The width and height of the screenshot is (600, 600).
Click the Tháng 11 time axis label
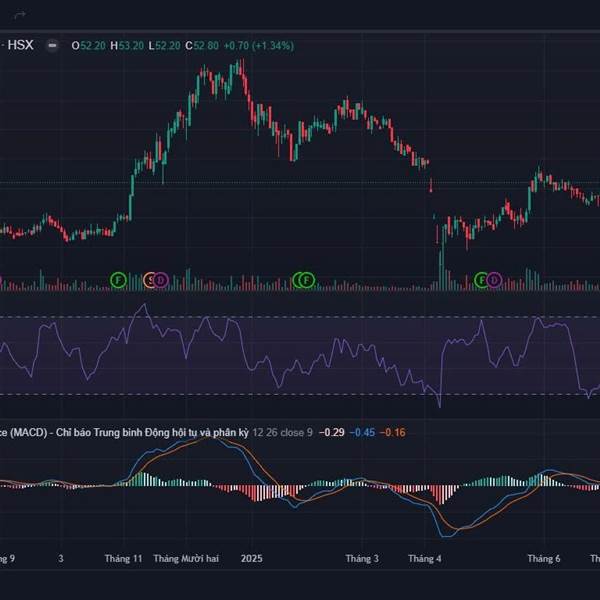pos(124,558)
